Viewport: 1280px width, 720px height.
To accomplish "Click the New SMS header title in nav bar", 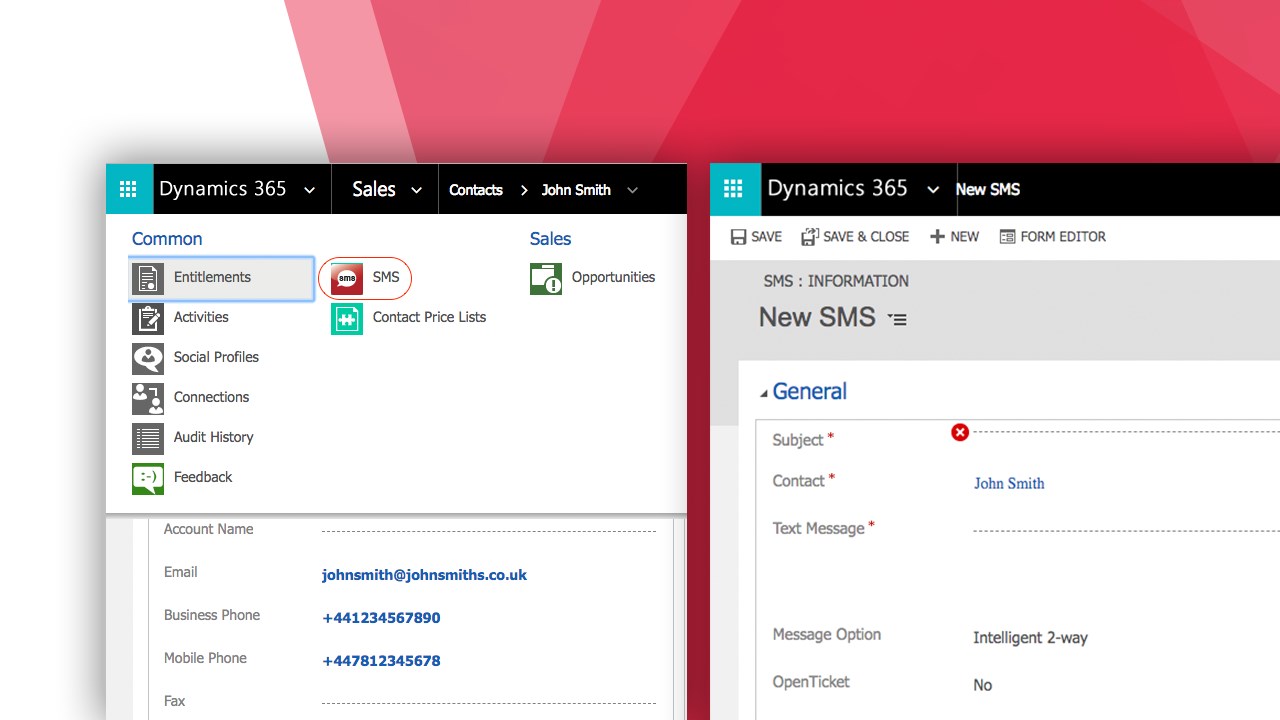I will 988,189.
